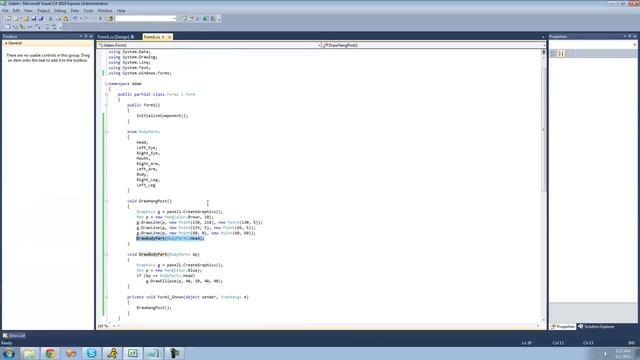This screenshot has height=360, width=640.
Task: Click the Save toolbar icon
Action: 33,19
